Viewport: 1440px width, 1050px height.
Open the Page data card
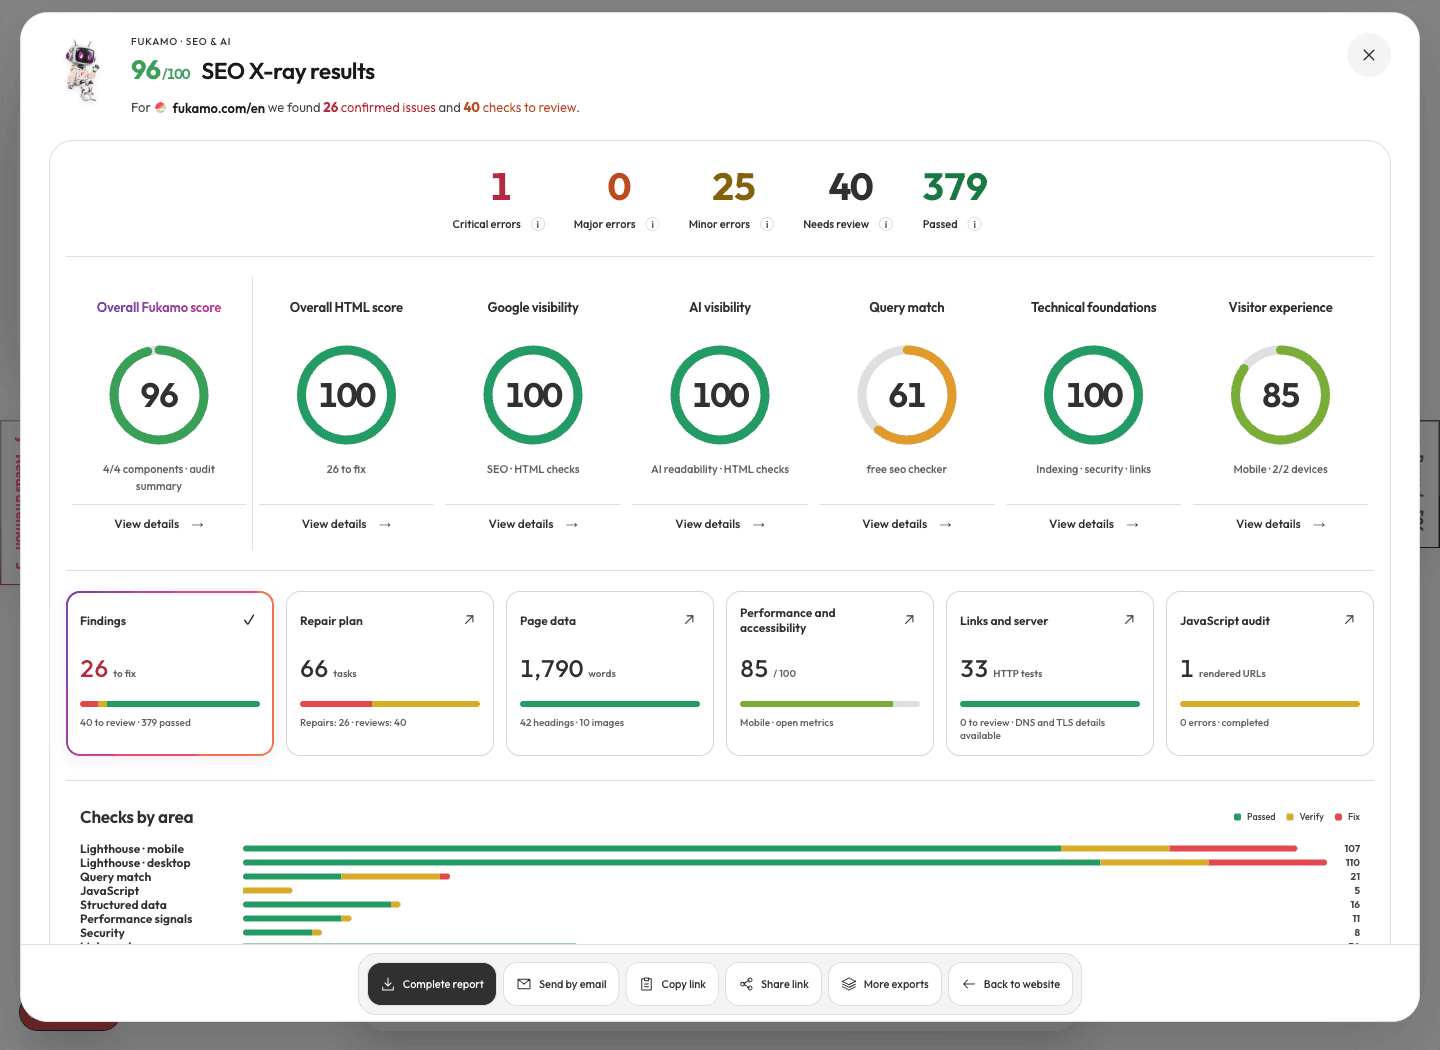click(610, 673)
